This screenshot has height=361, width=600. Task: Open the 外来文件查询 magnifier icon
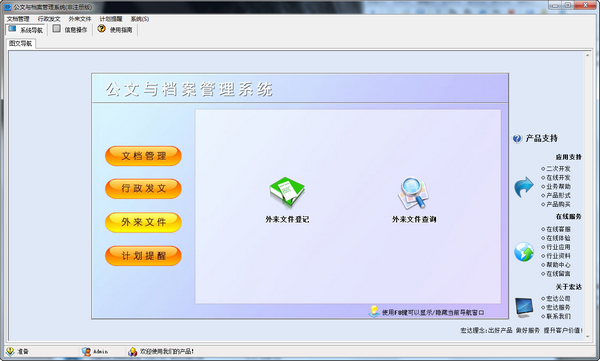(x=413, y=193)
